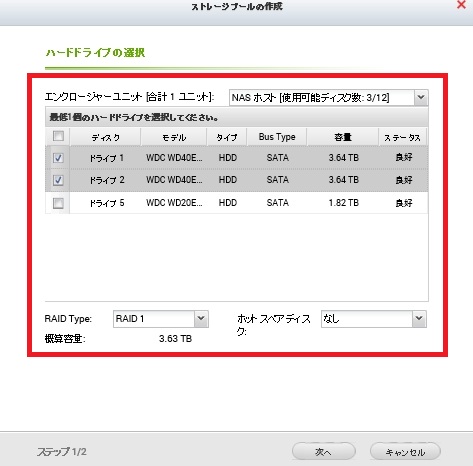Viewport: 473px width, 466px height.
Task: Sort by the ディスク column header
Action: pos(105,137)
